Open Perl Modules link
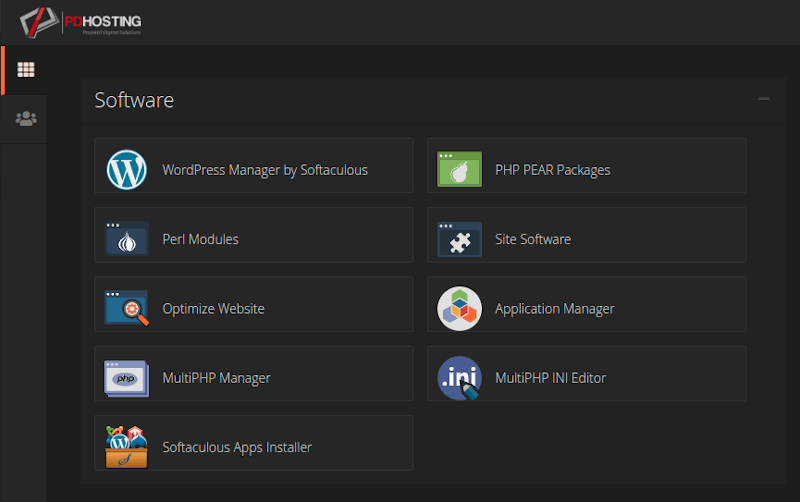Image resolution: width=800 pixels, height=502 pixels. click(x=201, y=239)
